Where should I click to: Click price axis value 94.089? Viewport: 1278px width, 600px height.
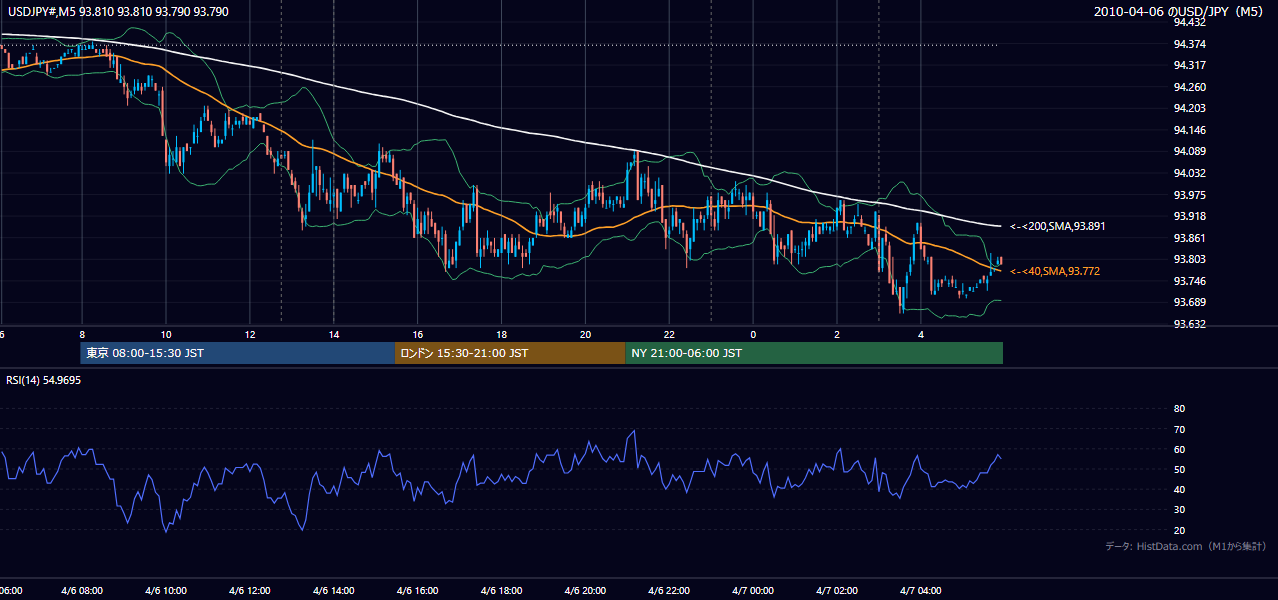(x=1190, y=151)
